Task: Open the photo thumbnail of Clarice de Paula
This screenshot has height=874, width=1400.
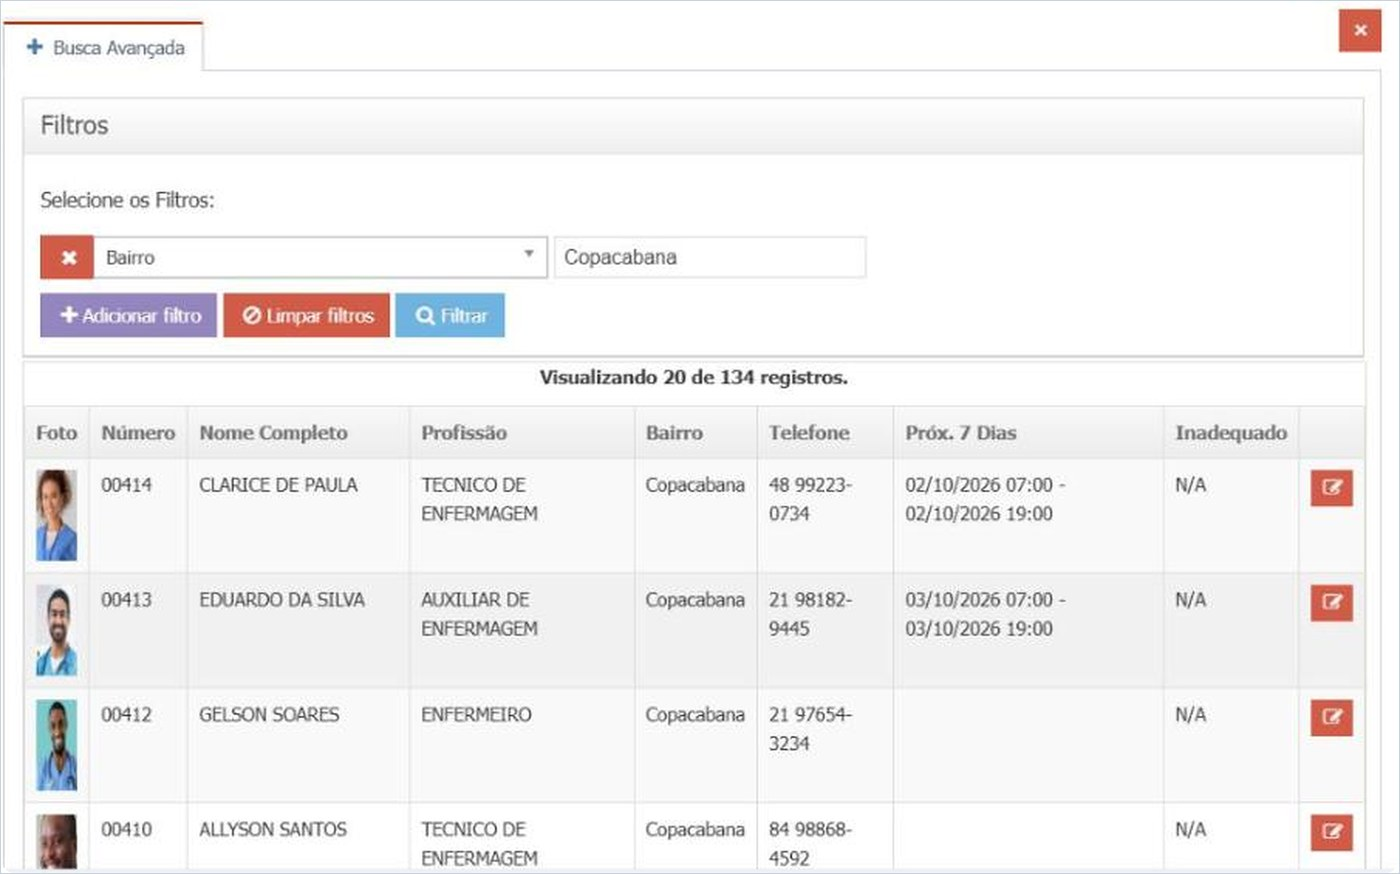Action: pos(57,515)
